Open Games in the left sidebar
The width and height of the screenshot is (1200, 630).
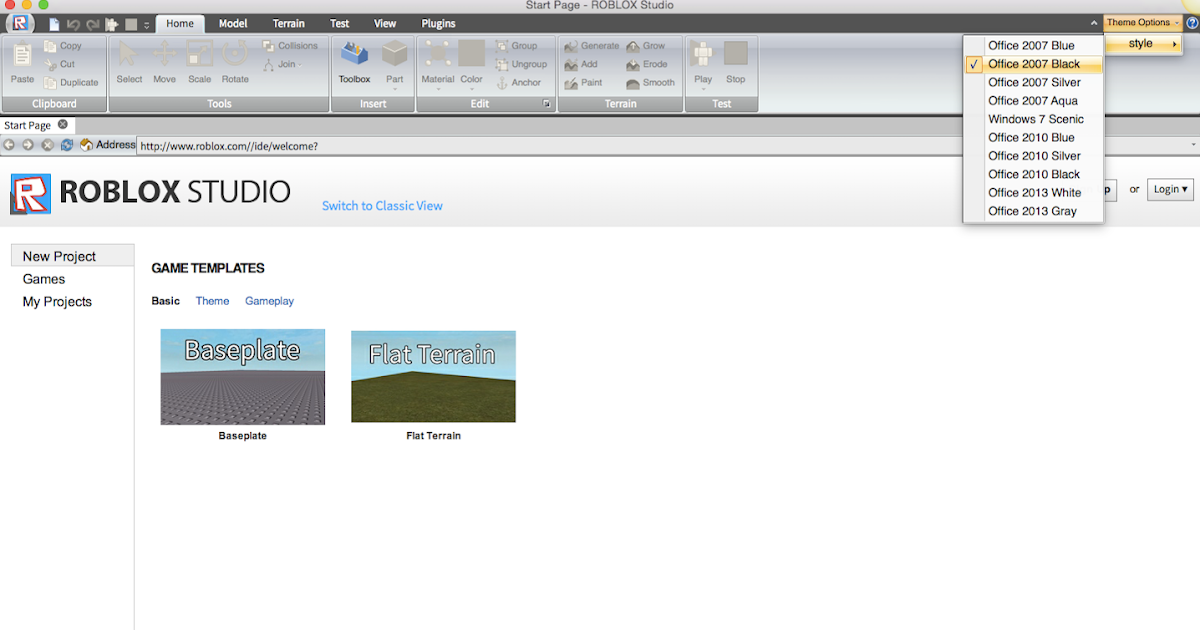click(44, 279)
